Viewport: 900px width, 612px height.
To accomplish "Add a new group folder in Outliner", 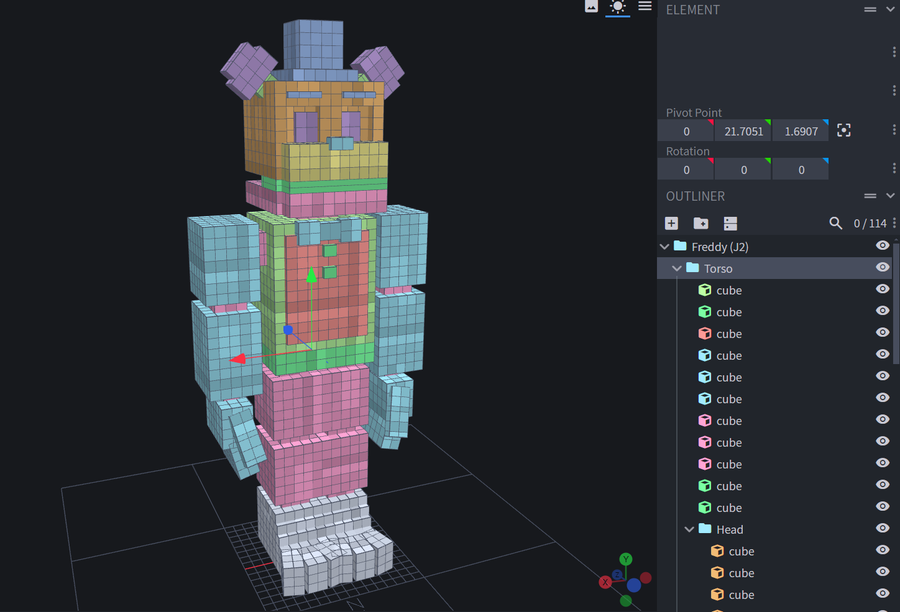I will click(701, 223).
